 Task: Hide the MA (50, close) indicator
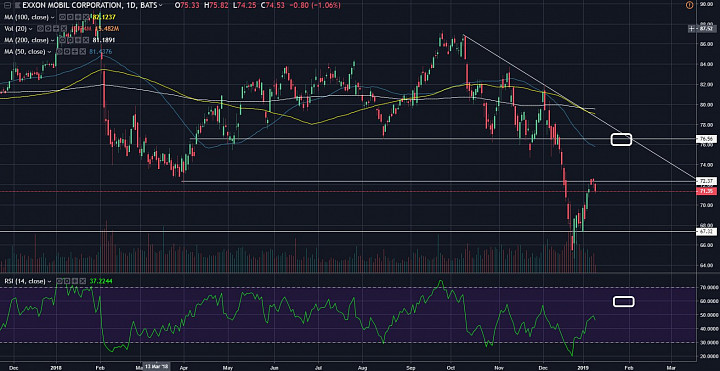[59, 51]
